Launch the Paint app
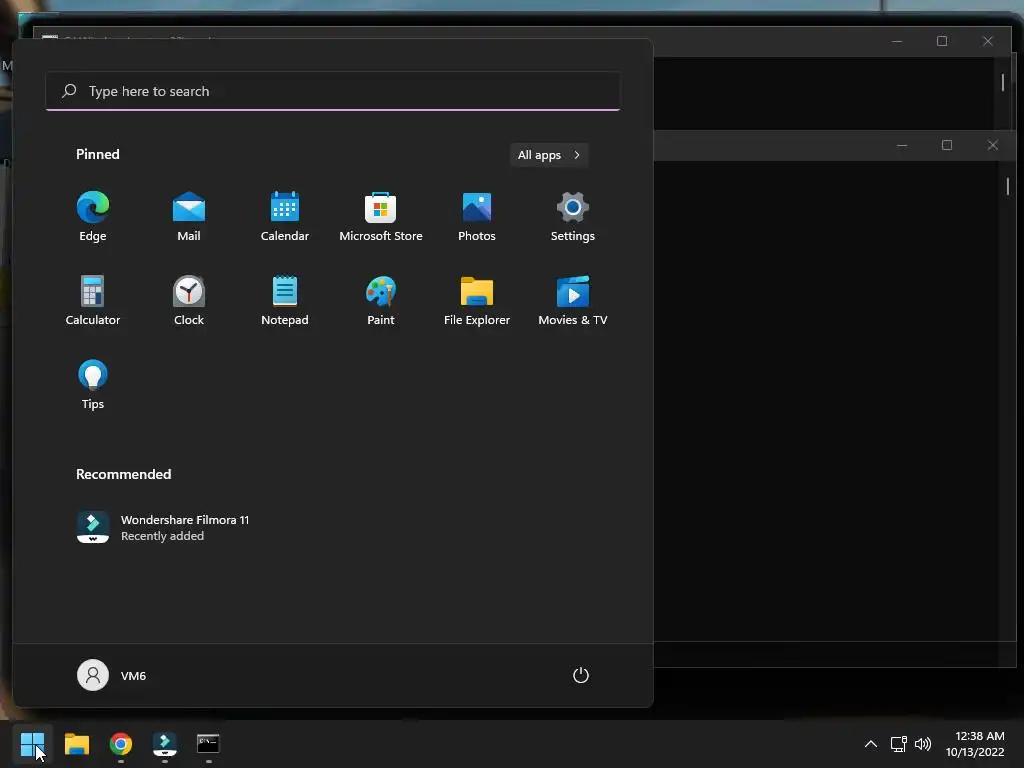 pos(381,300)
